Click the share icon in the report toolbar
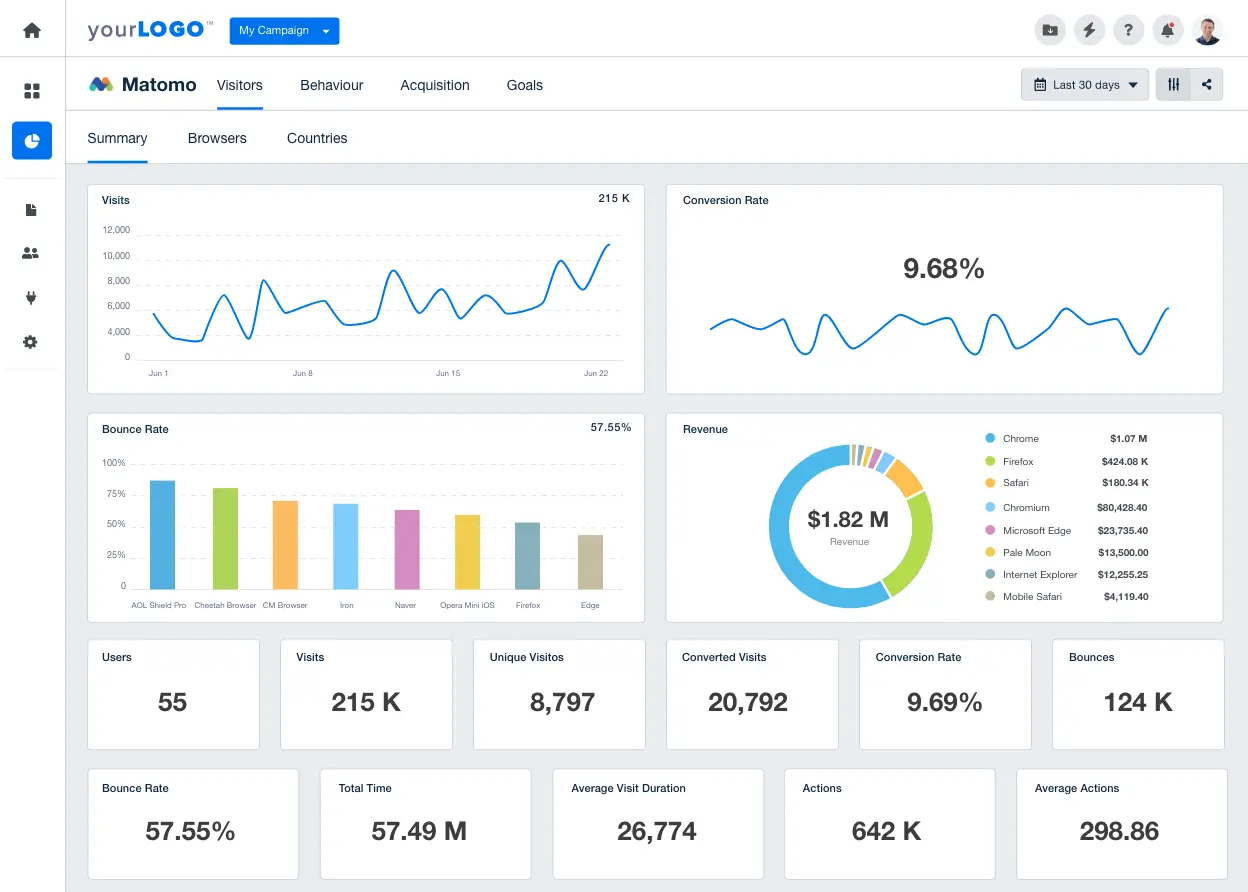Image resolution: width=1248 pixels, height=892 pixels. [1205, 84]
